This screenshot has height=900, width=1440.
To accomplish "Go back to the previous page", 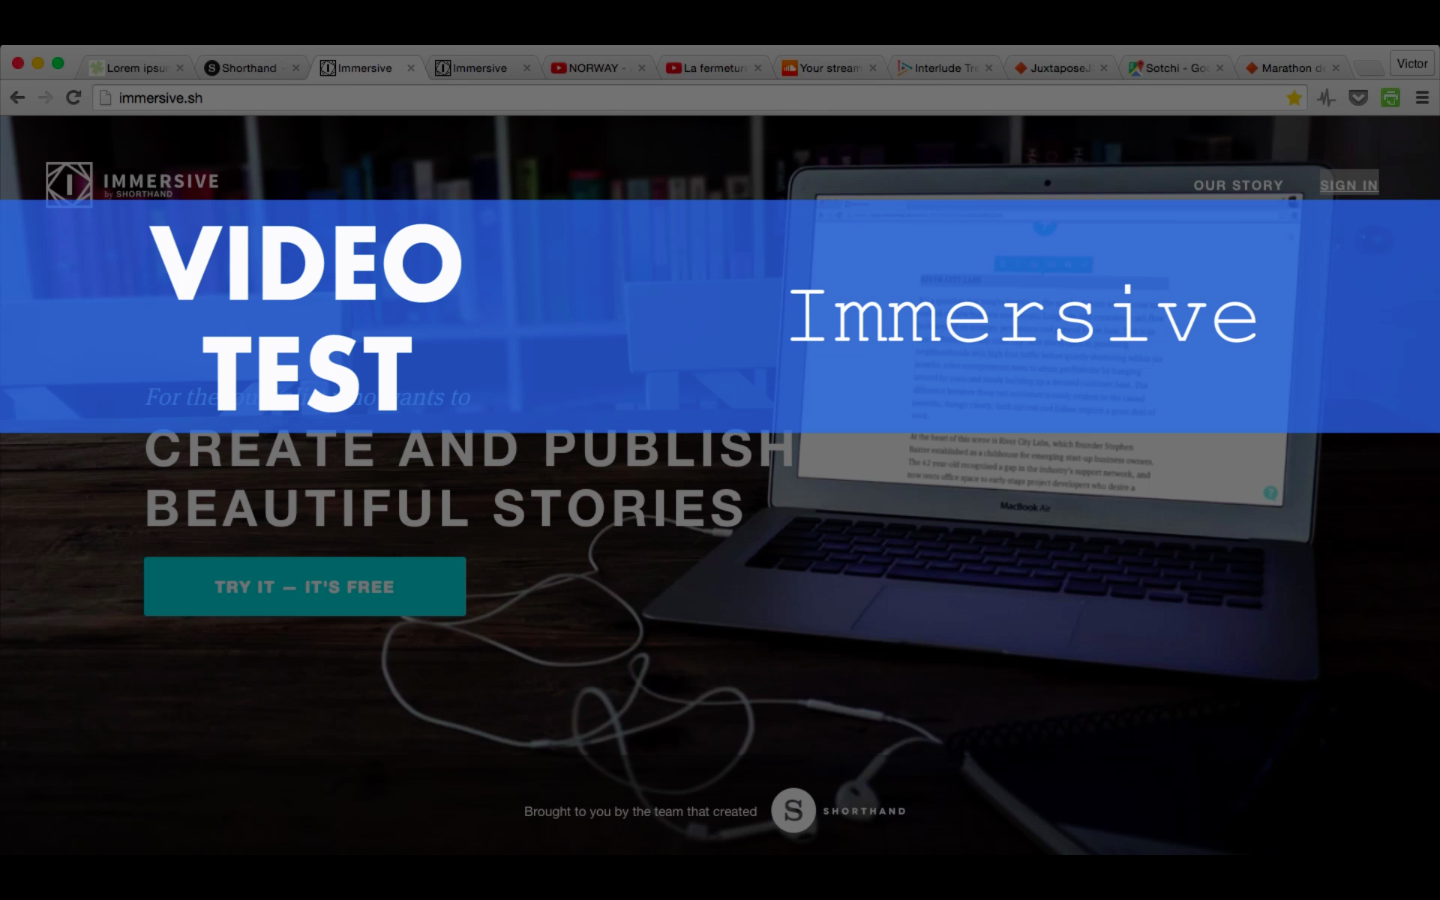I will point(17,98).
